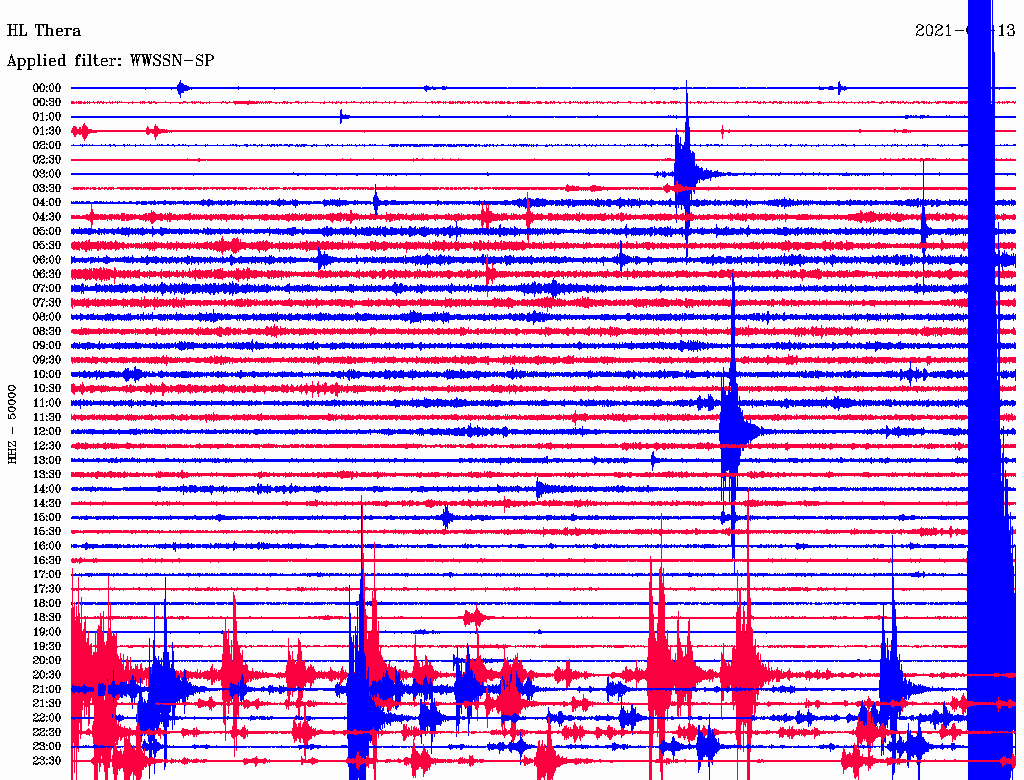Click the 19:00 time label
Viewport: 1024px width, 780px height.
(47, 632)
